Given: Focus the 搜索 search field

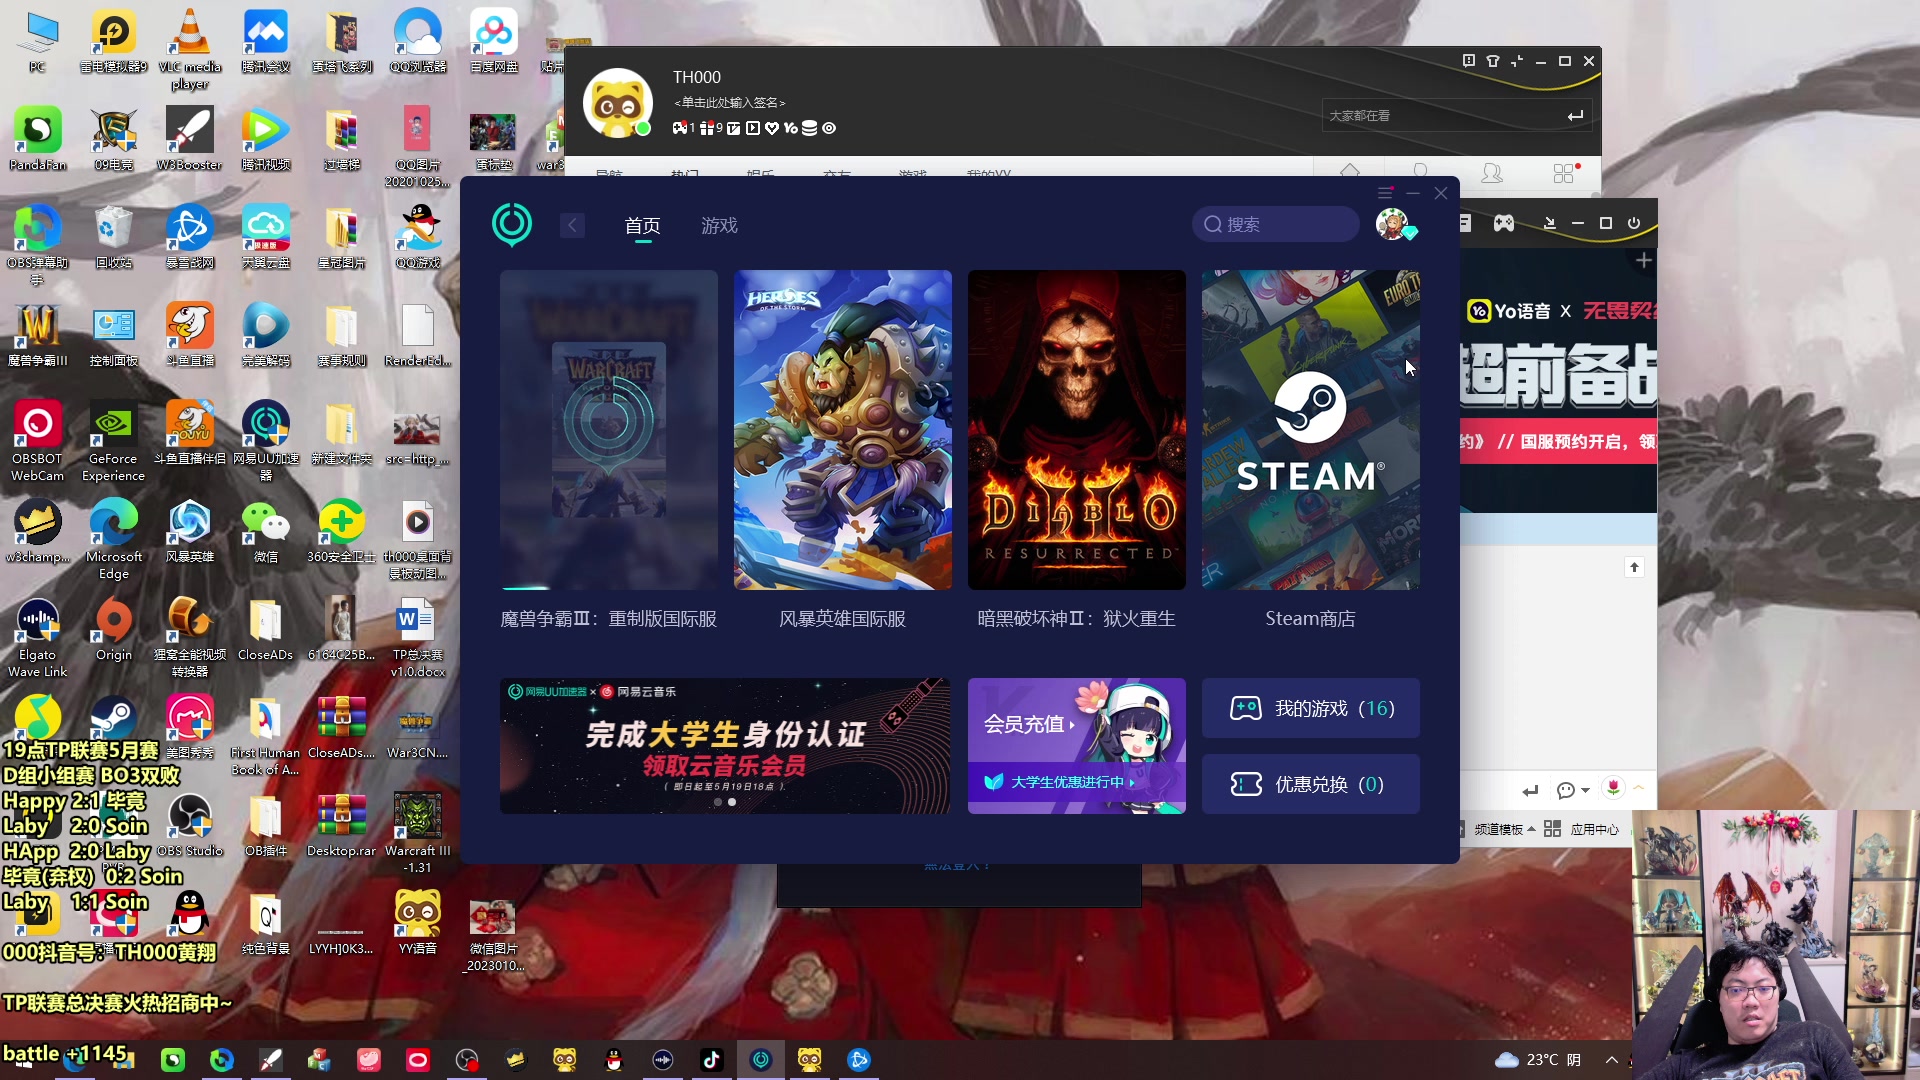Looking at the screenshot, I should (1275, 224).
